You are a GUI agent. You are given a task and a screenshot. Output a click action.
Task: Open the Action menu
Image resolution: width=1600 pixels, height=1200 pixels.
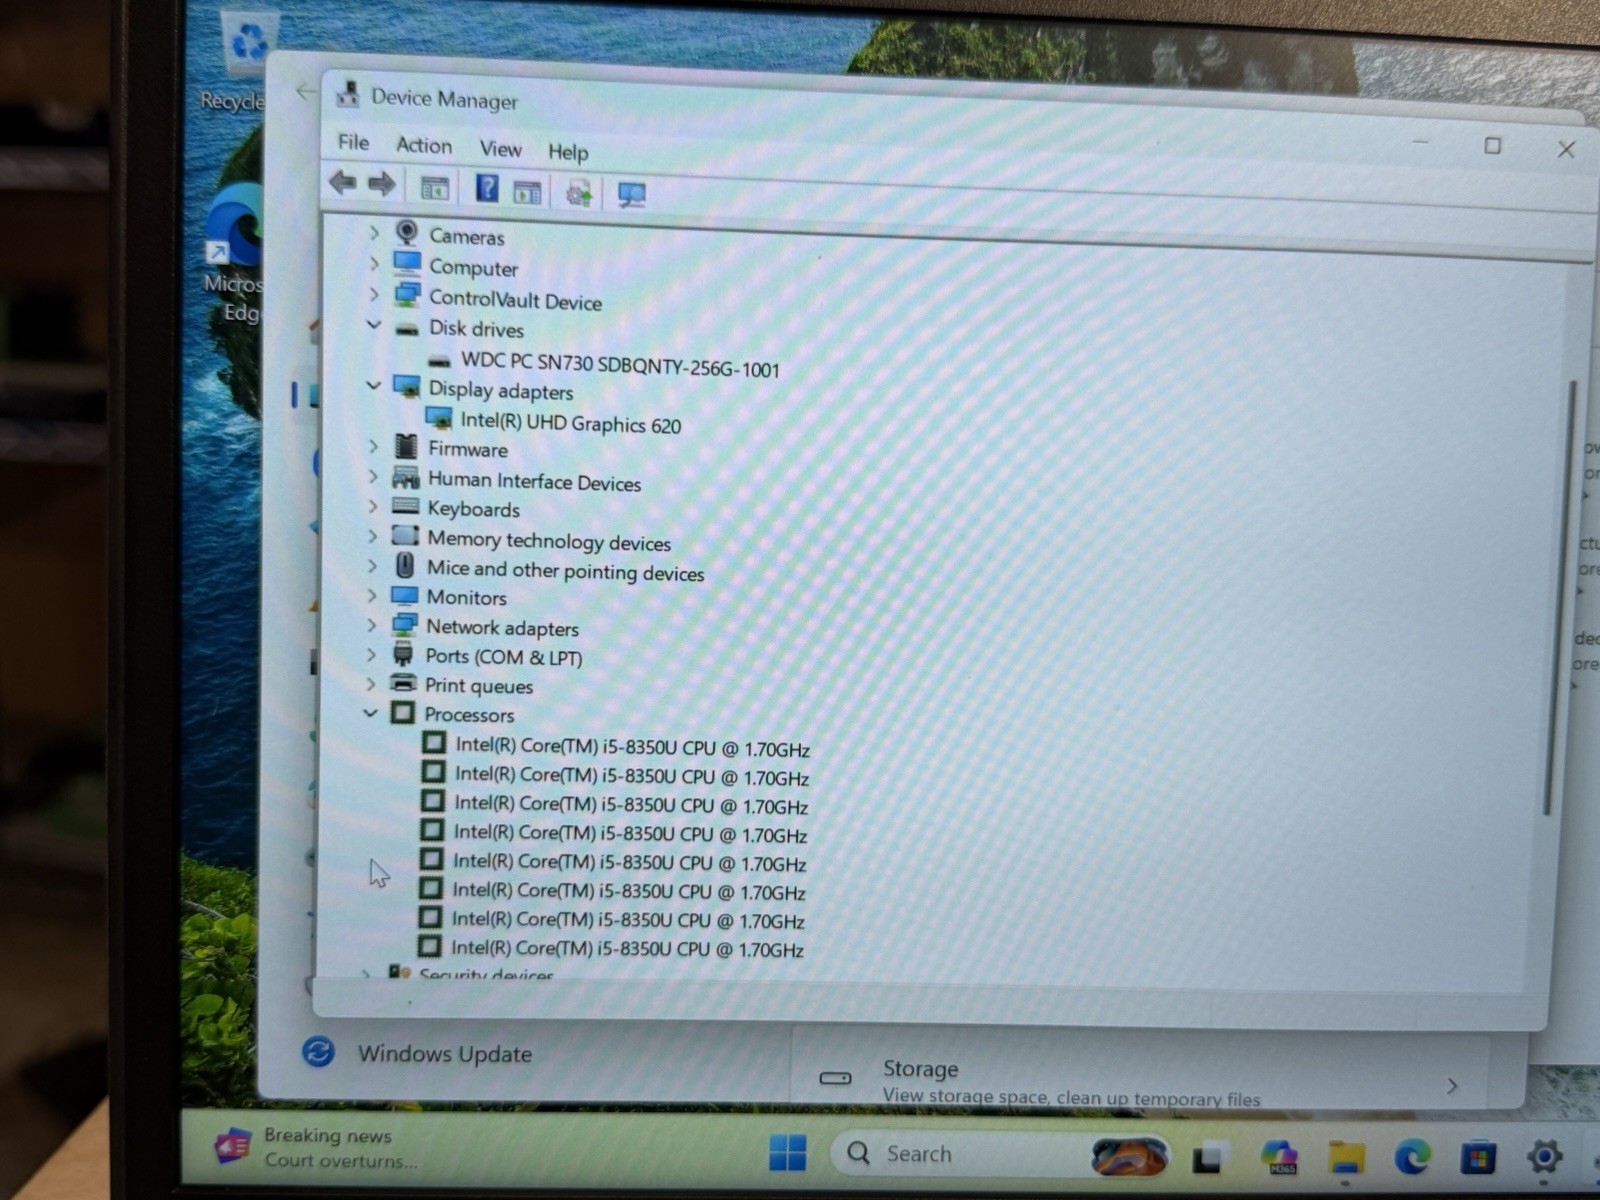coord(424,145)
